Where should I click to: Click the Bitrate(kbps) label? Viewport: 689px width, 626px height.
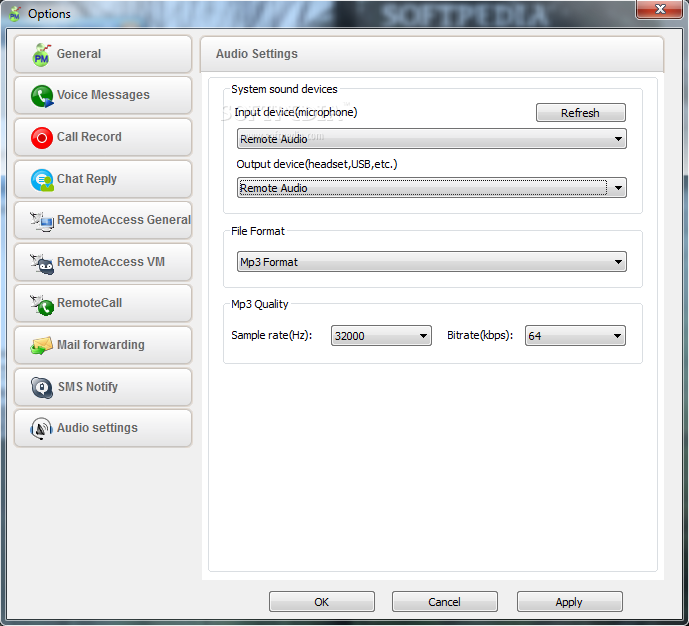tap(480, 335)
